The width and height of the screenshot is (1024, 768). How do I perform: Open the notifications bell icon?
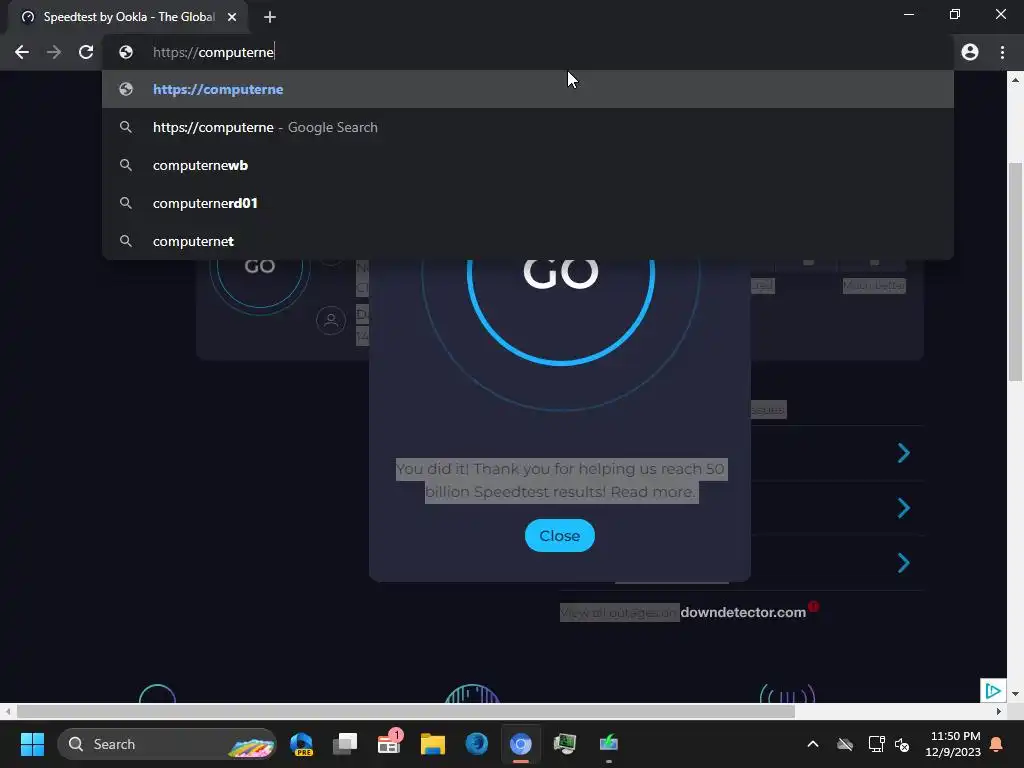pyautogui.click(x=997, y=744)
